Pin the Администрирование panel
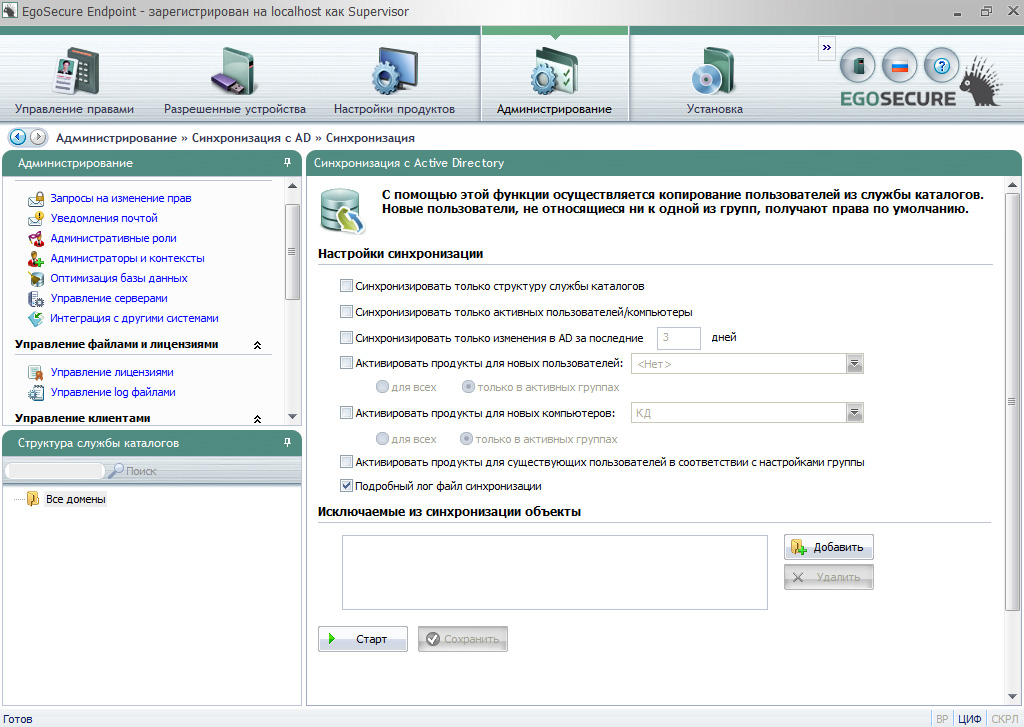1024x727 pixels. click(287, 163)
